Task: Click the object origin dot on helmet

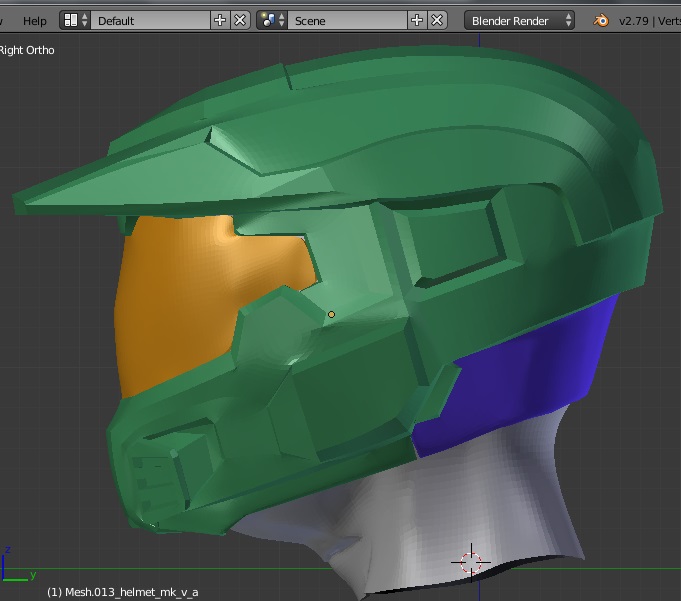Action: click(331, 314)
